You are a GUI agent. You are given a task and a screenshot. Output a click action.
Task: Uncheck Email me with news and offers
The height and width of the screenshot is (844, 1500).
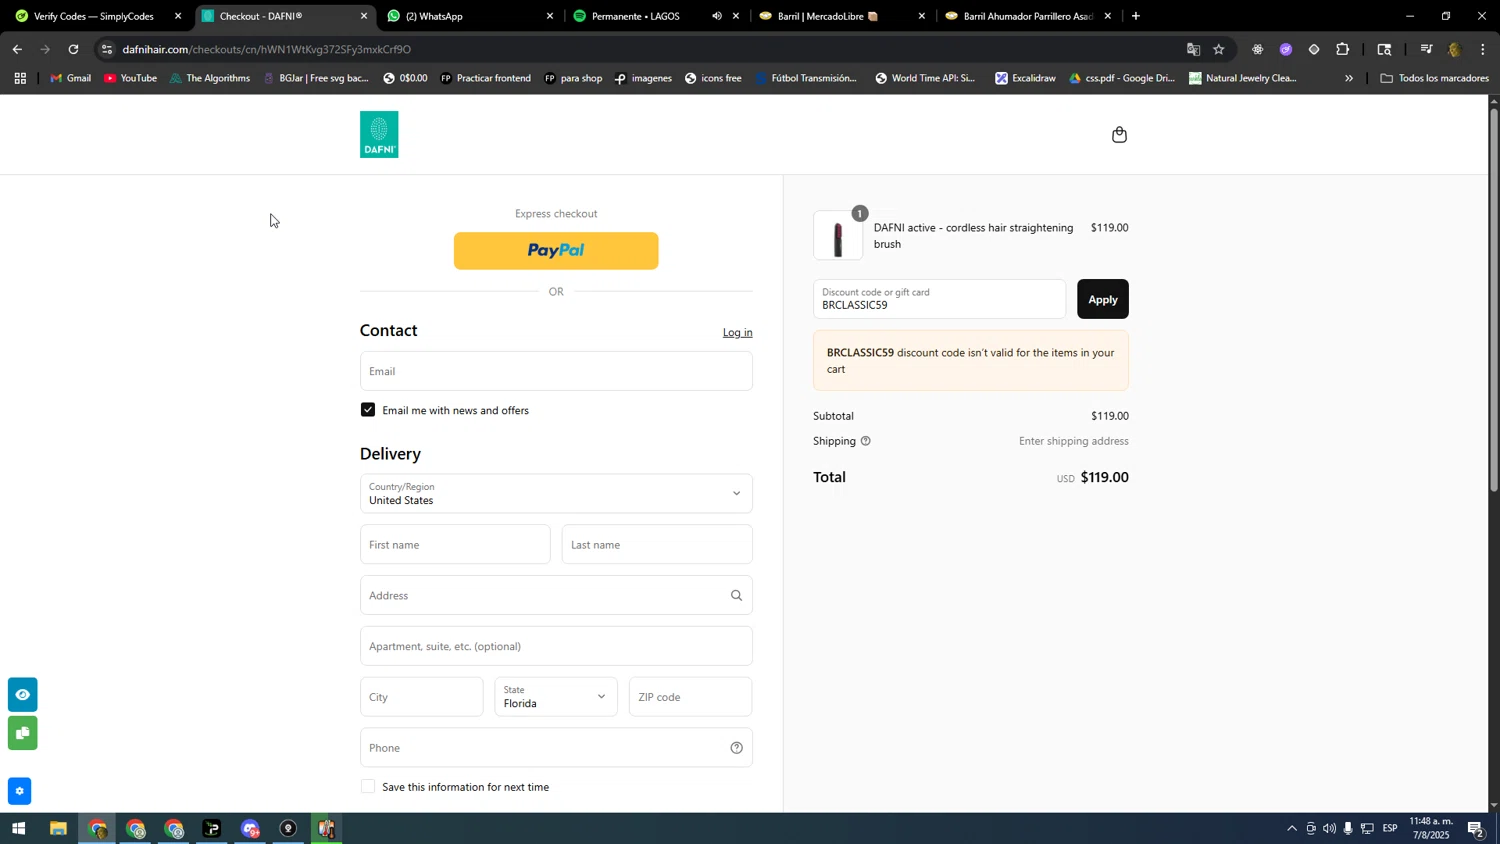point(368,410)
